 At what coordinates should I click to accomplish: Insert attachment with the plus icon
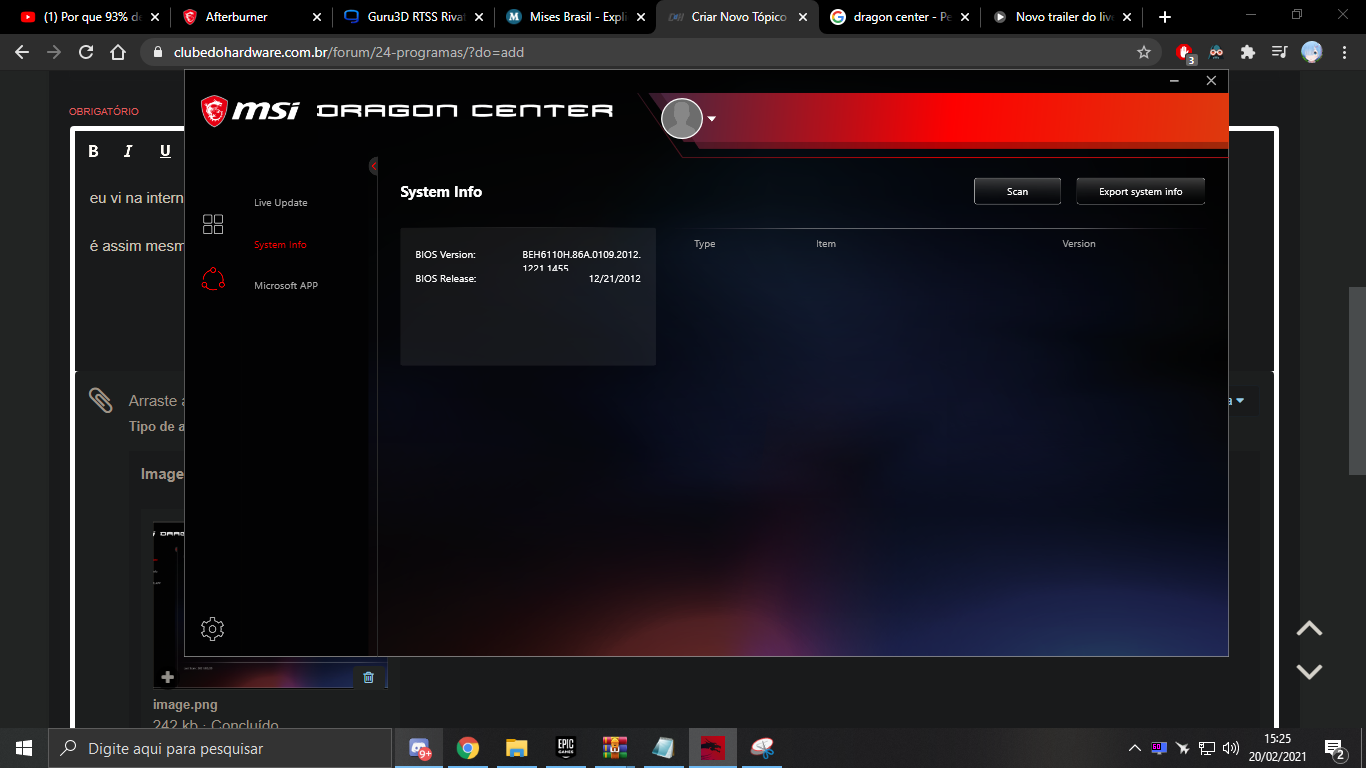(x=168, y=677)
